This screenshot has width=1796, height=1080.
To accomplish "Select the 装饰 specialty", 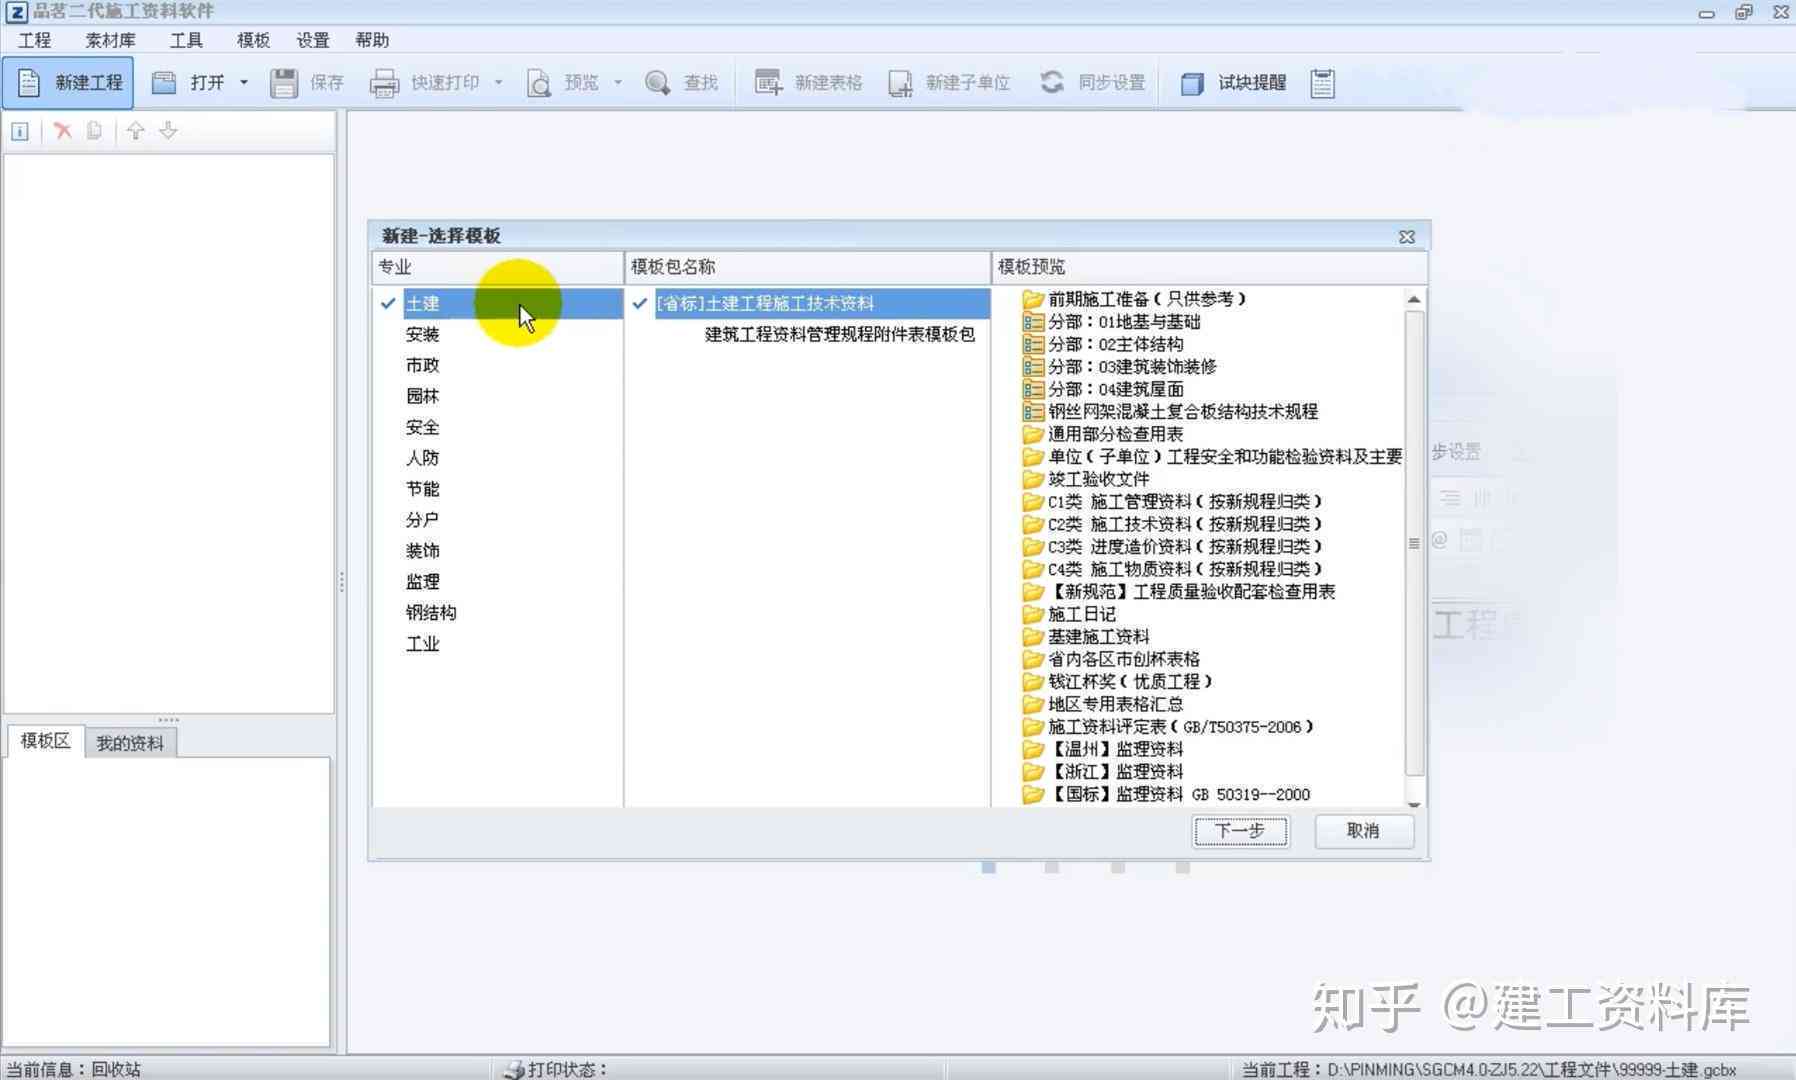I will tap(422, 551).
